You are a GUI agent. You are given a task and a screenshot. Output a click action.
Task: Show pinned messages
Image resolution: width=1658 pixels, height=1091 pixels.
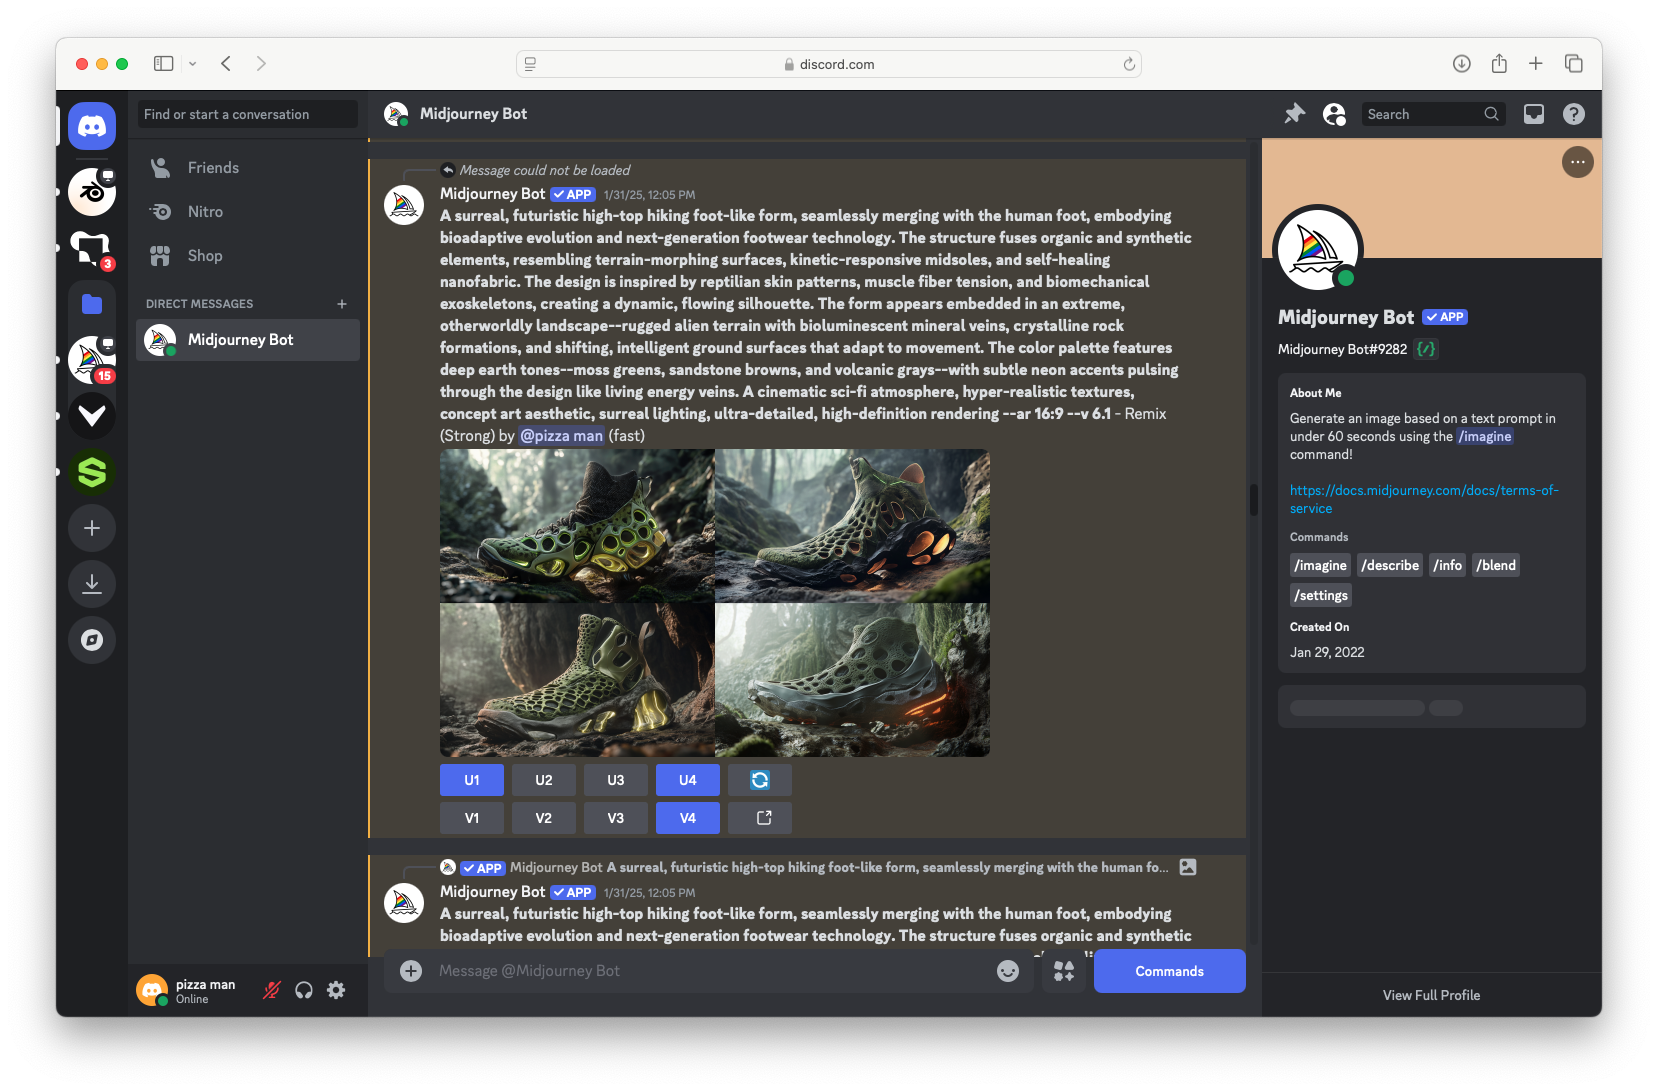[1295, 114]
